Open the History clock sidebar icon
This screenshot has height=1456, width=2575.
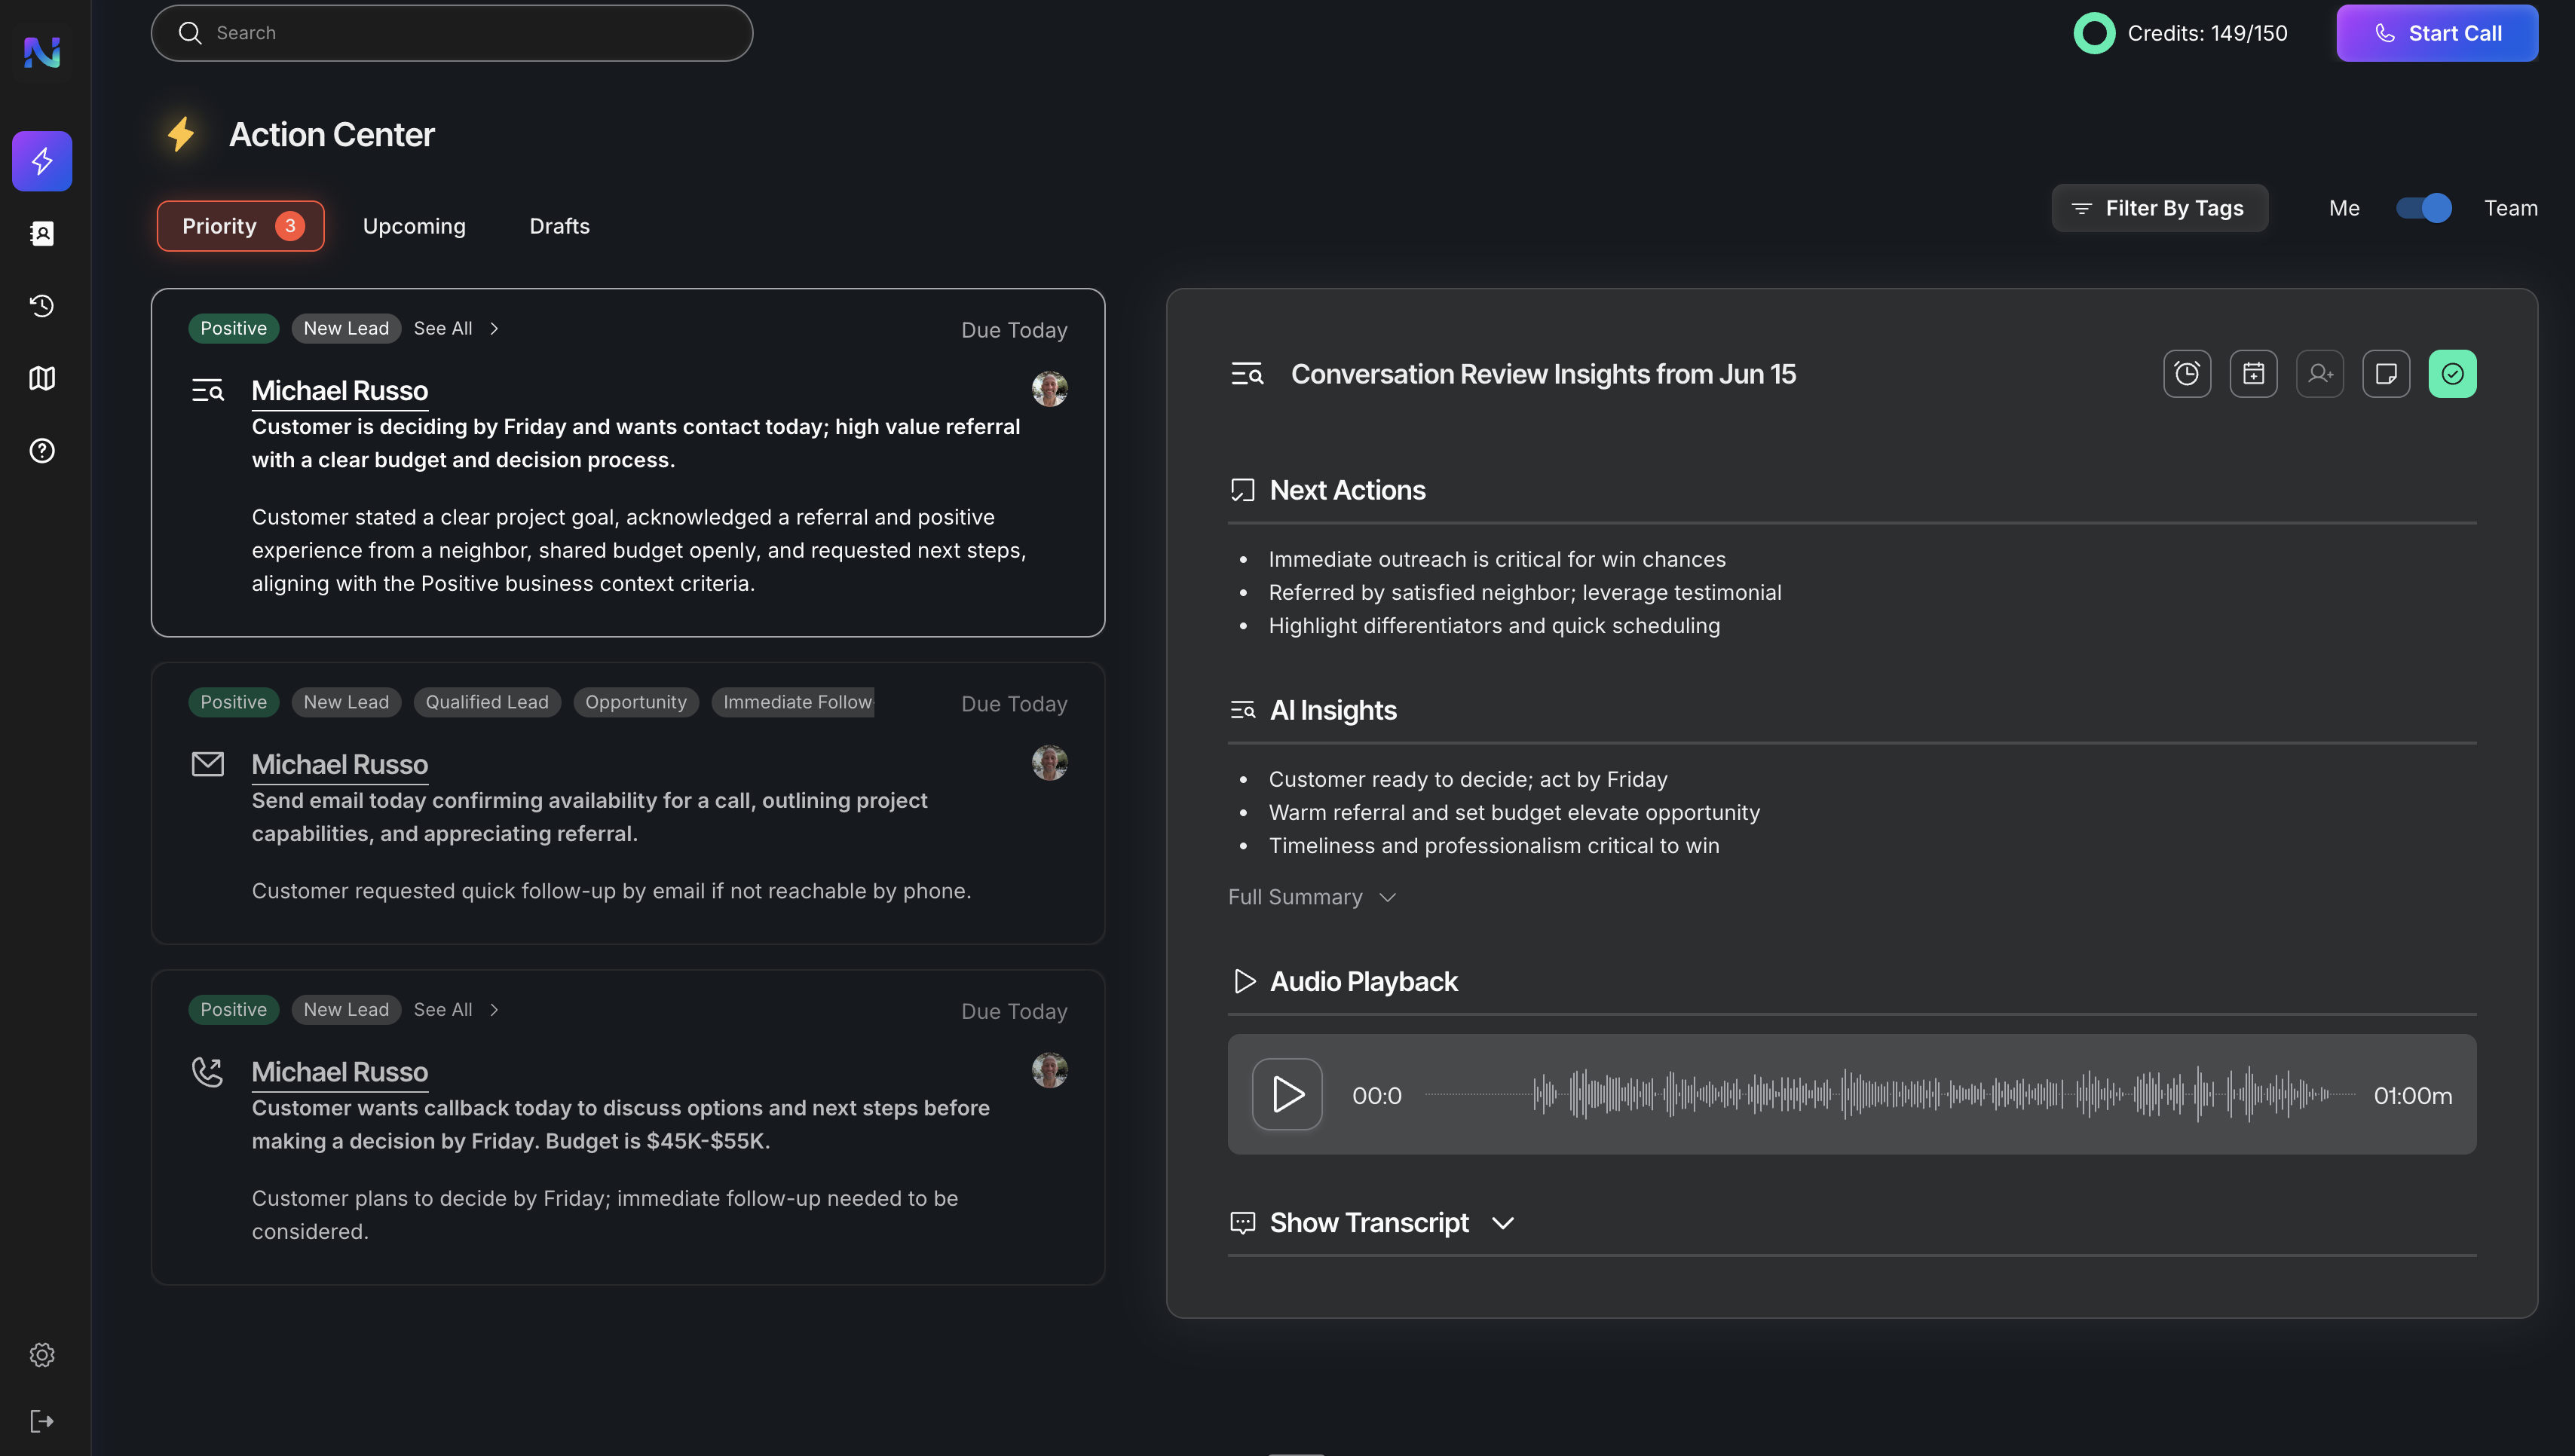pos(42,306)
